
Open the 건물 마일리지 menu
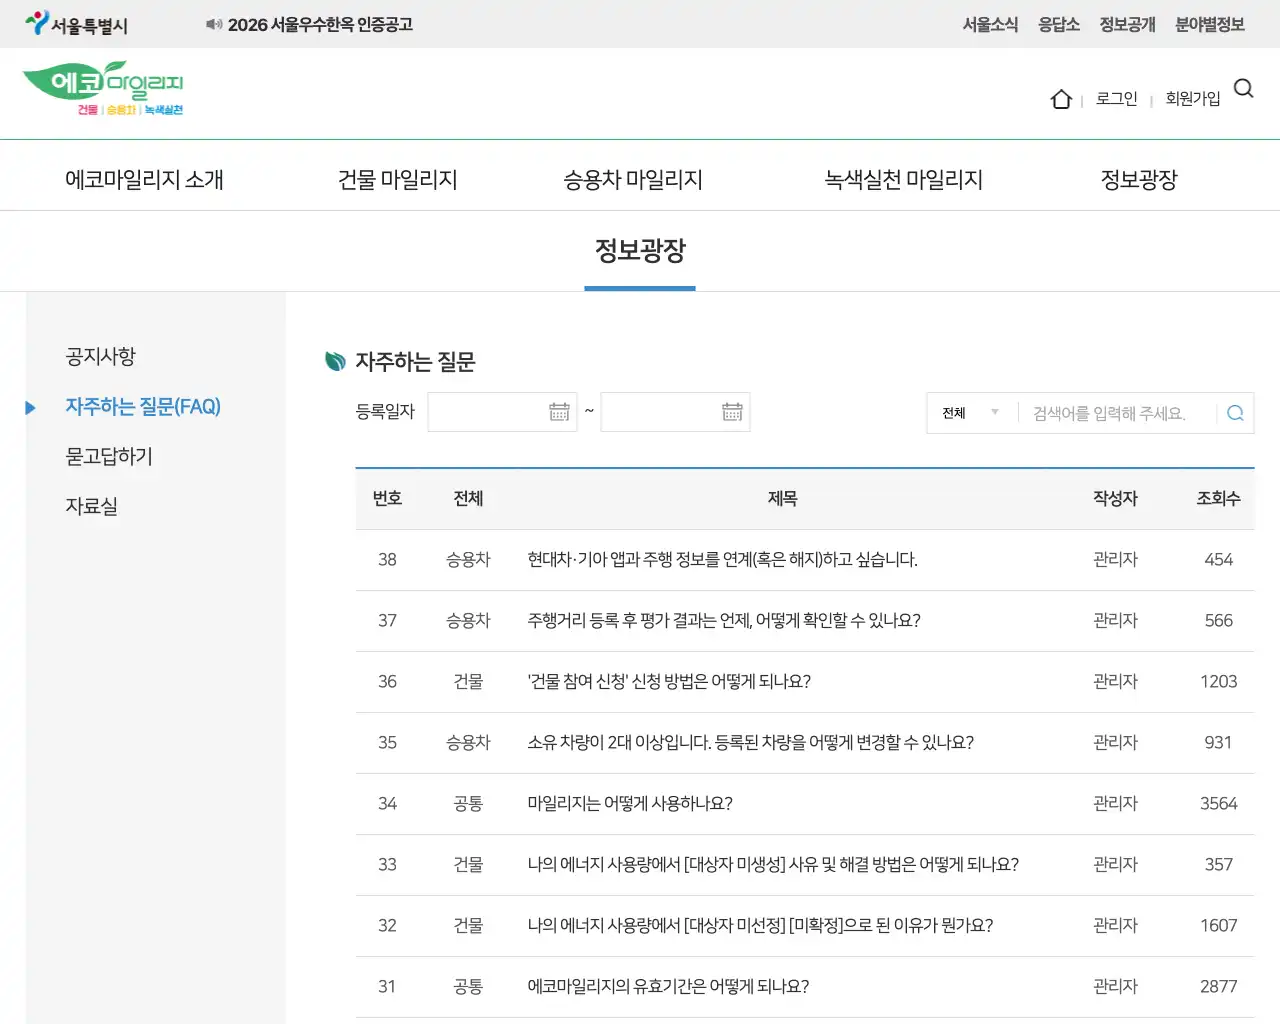[398, 180]
